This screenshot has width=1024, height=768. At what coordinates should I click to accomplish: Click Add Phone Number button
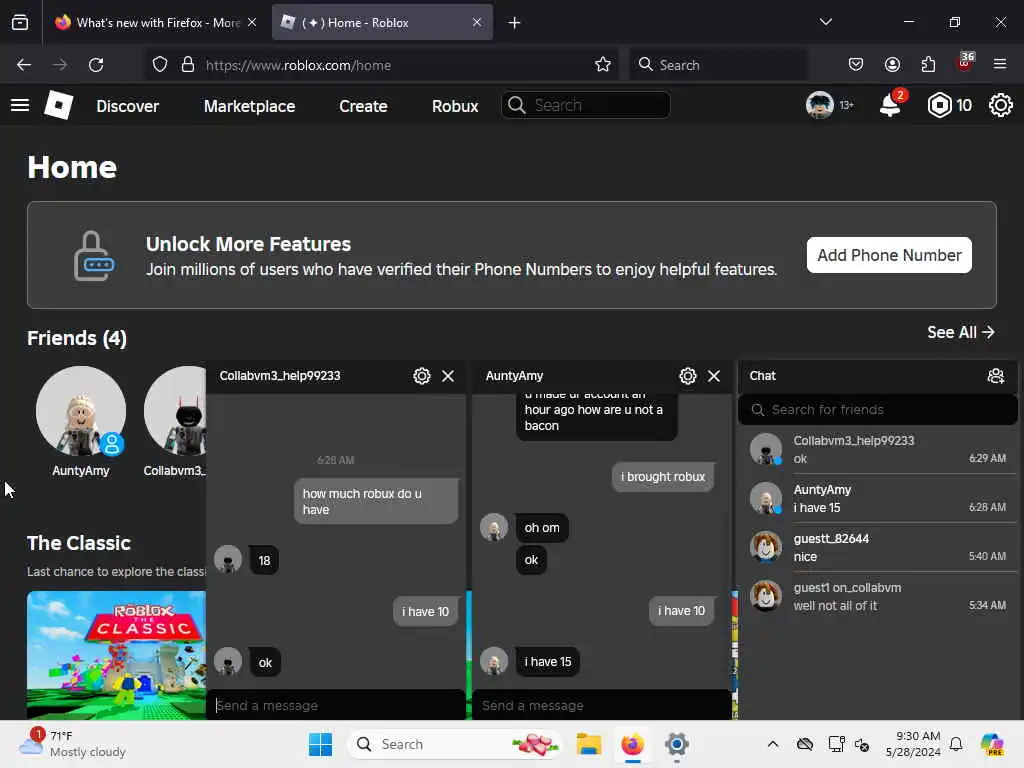click(x=889, y=255)
